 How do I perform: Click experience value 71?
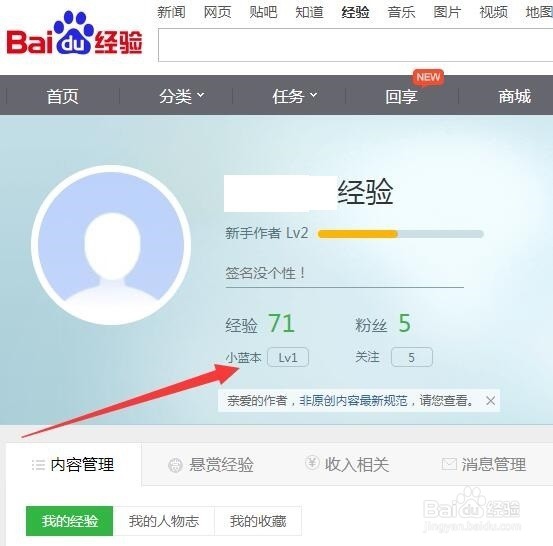pyautogui.click(x=281, y=323)
